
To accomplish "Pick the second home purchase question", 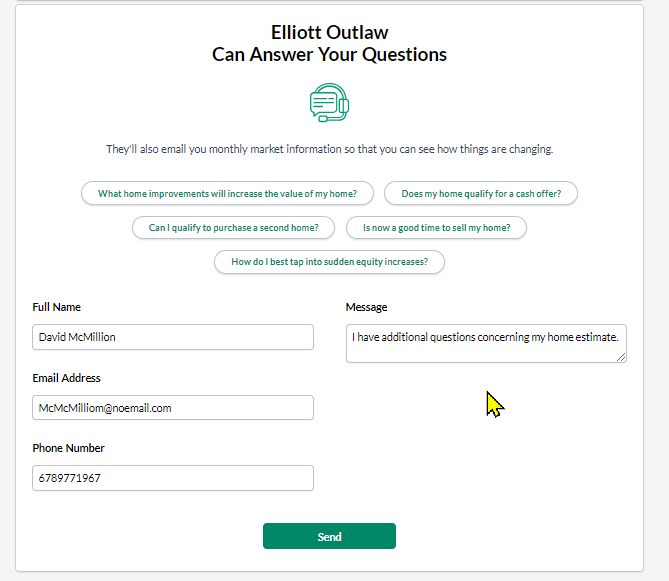I will coord(234,228).
